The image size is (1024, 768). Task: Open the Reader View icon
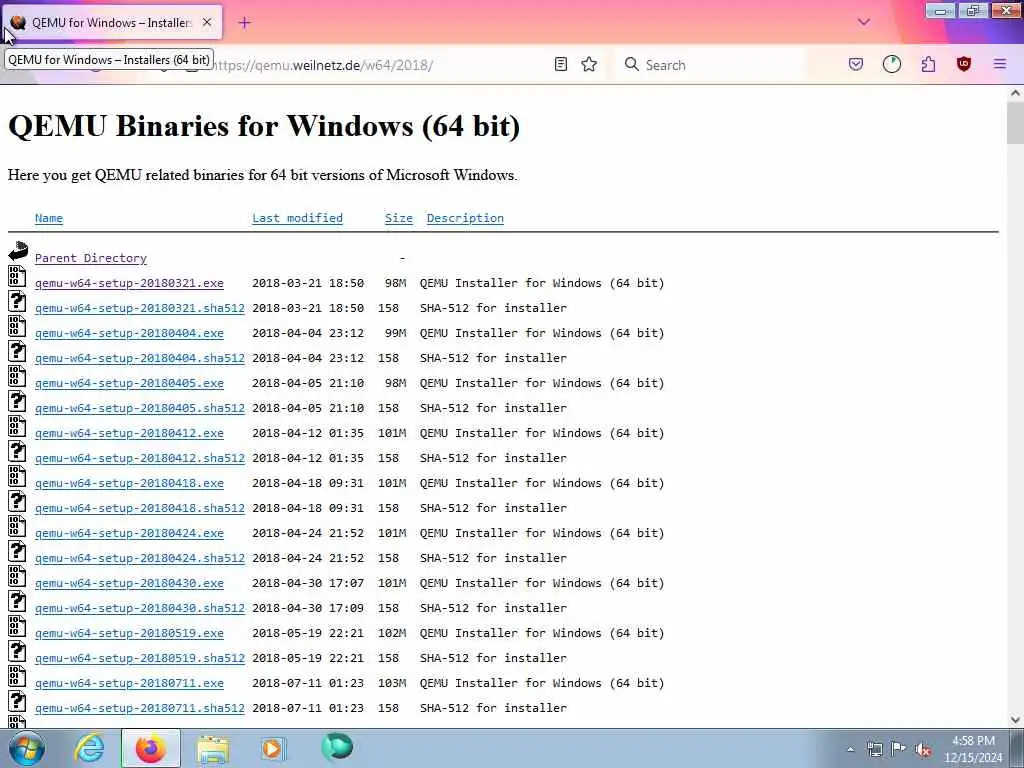click(x=560, y=64)
